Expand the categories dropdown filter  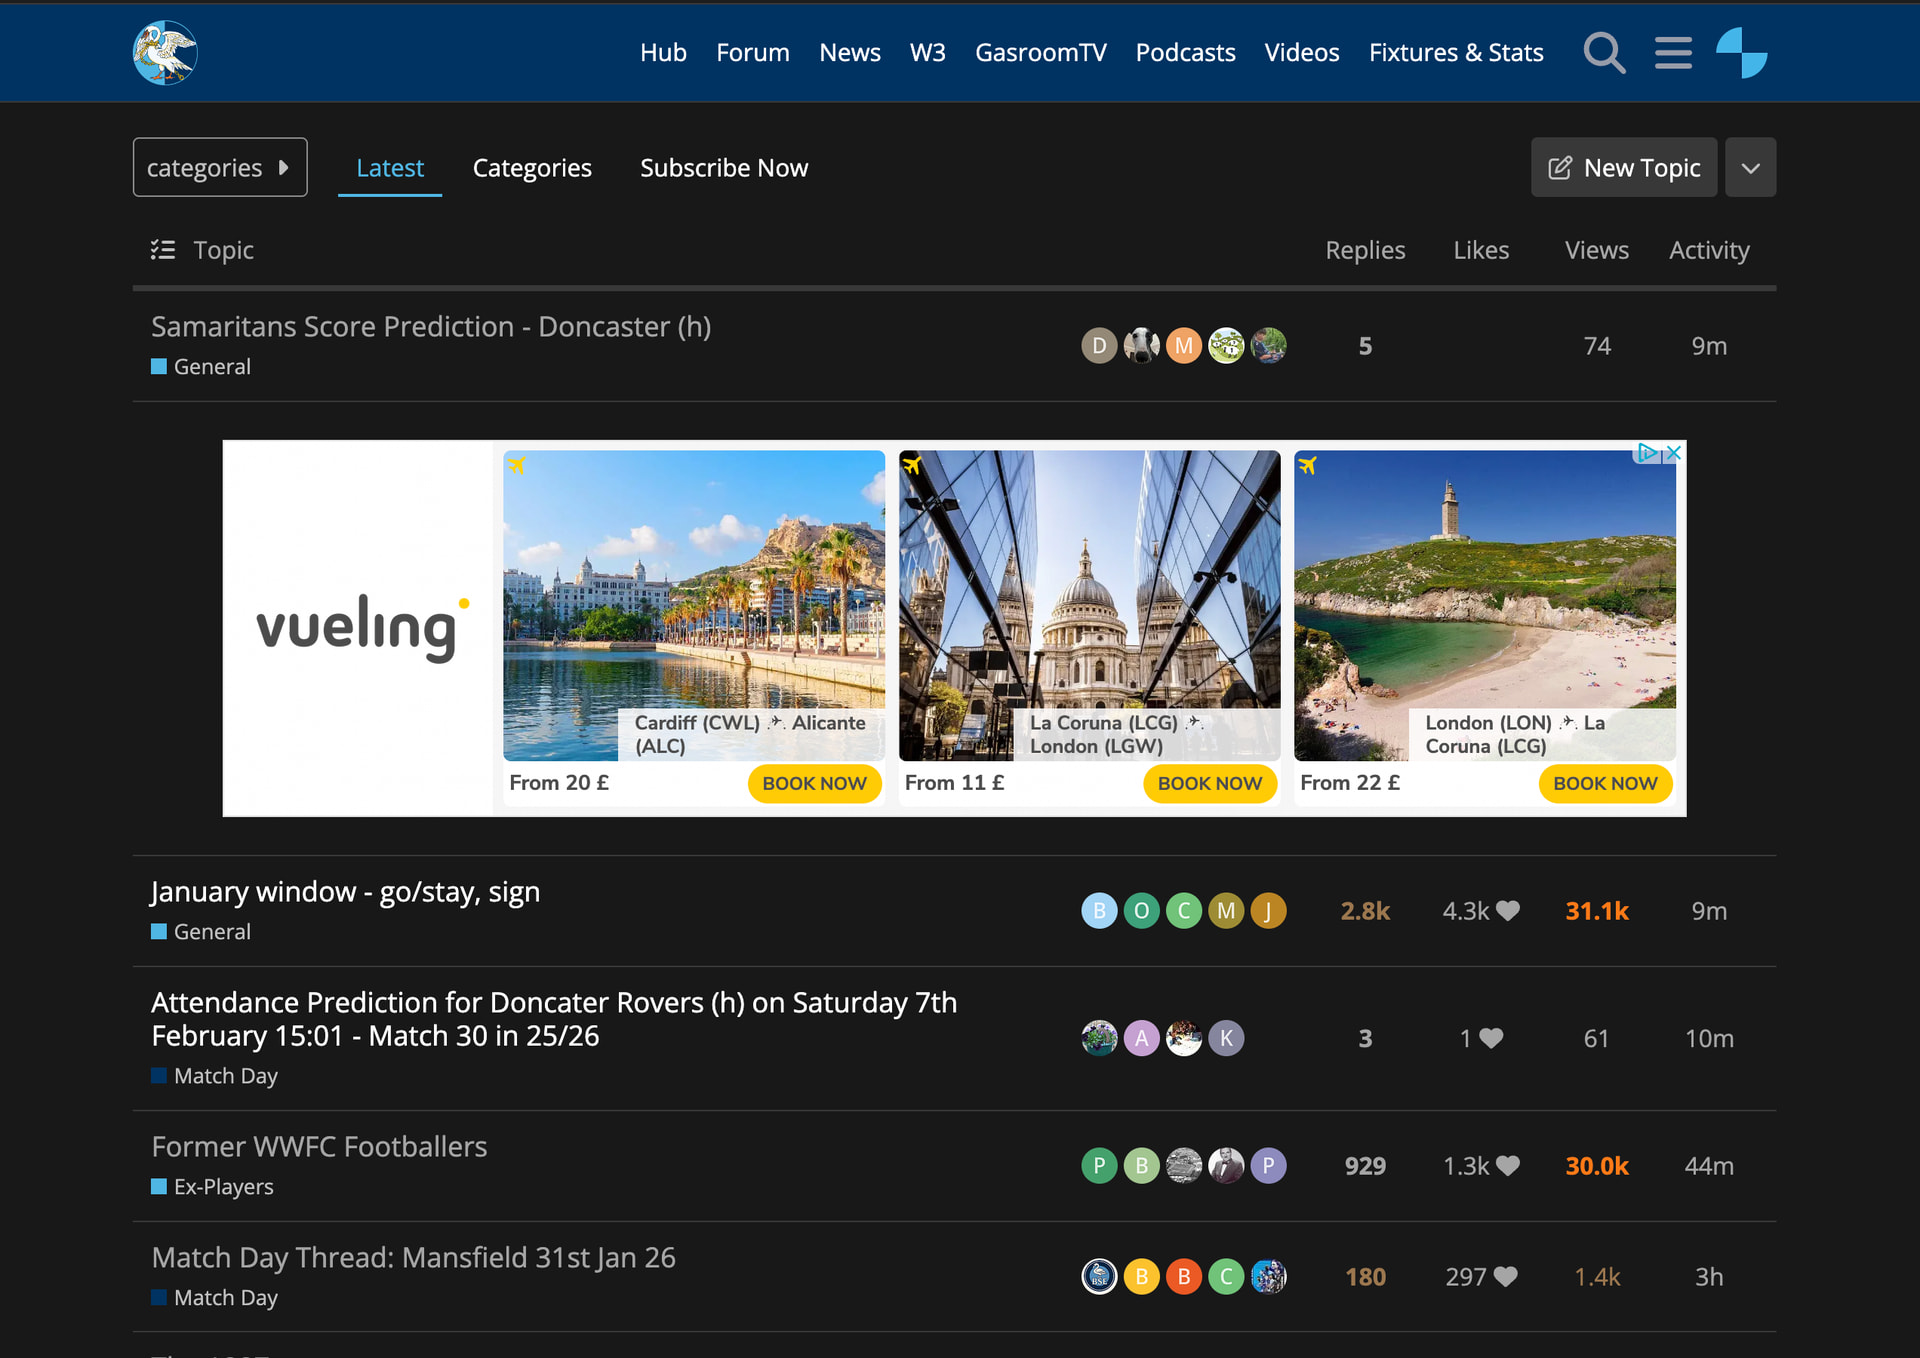[x=219, y=168]
